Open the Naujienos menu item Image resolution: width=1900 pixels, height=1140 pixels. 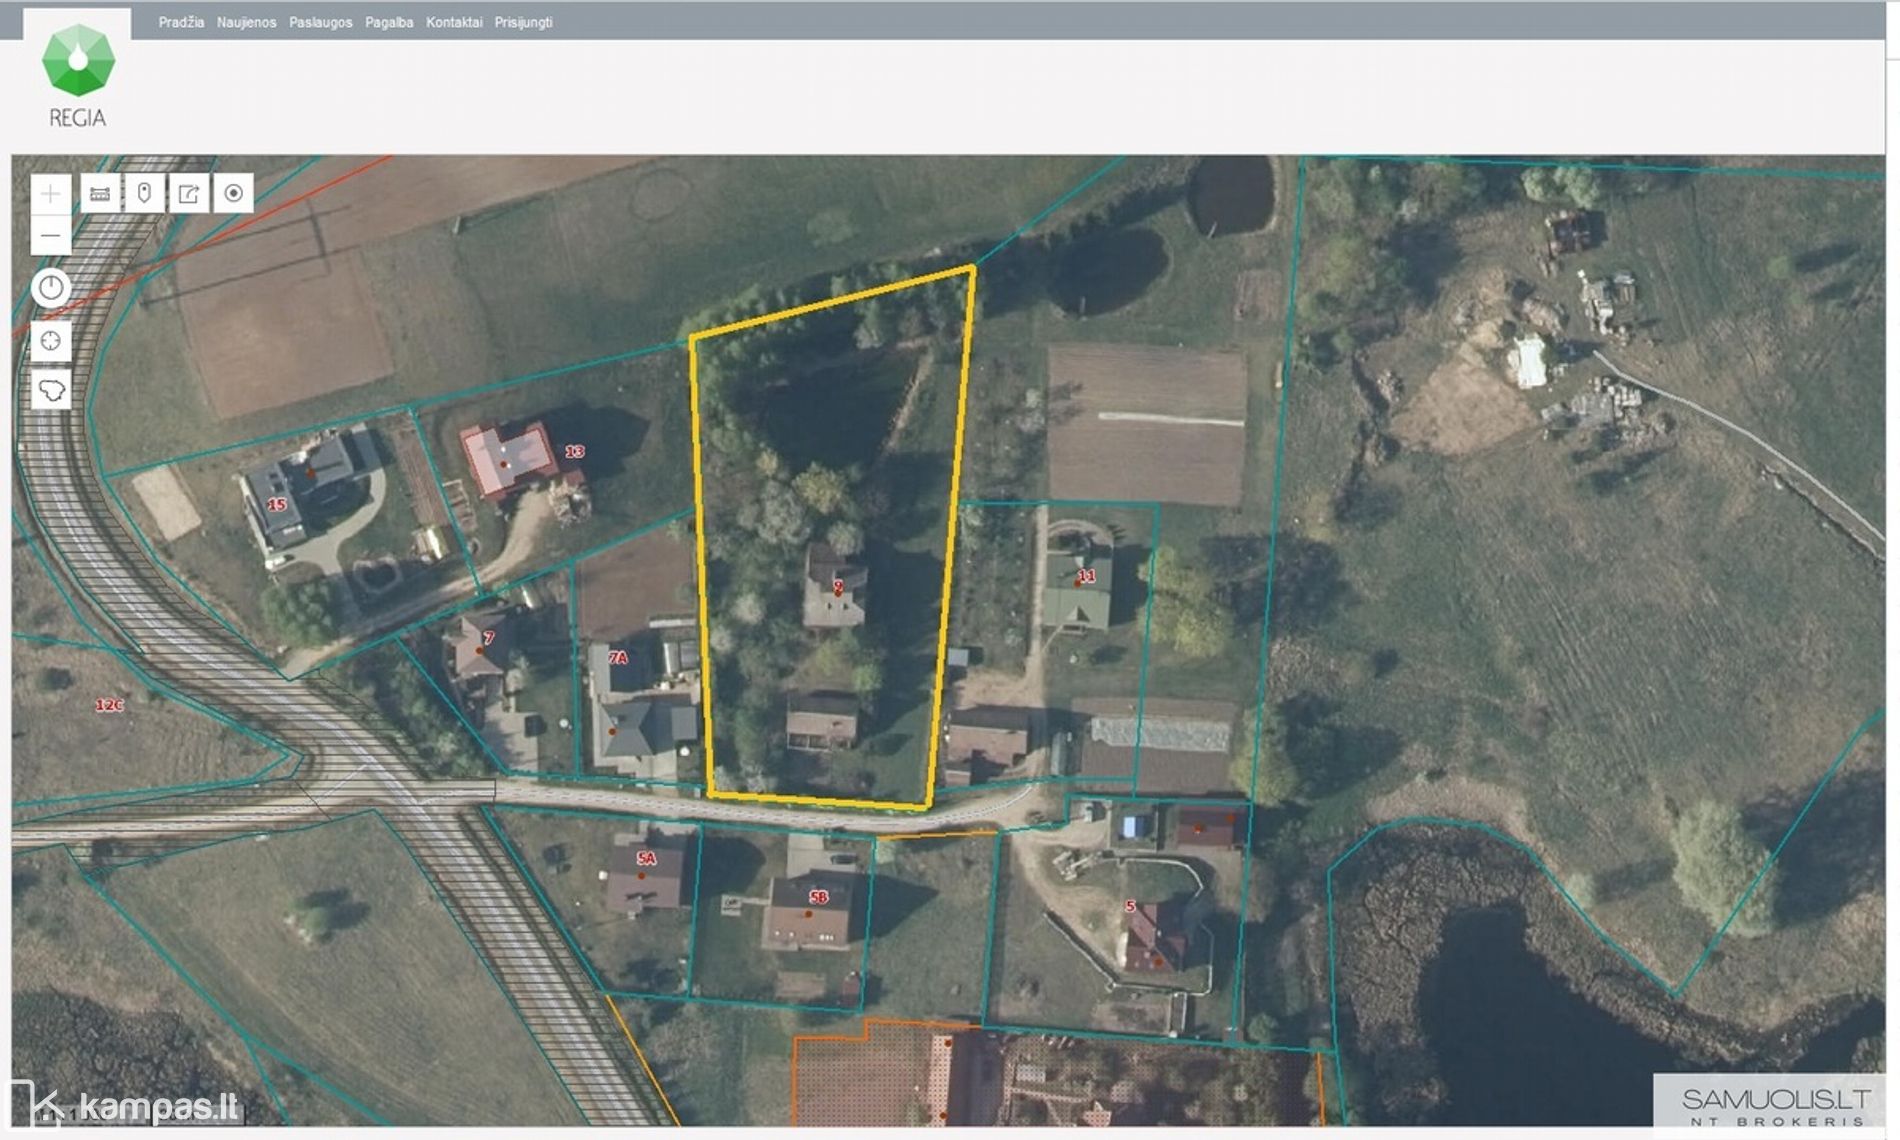point(246,22)
